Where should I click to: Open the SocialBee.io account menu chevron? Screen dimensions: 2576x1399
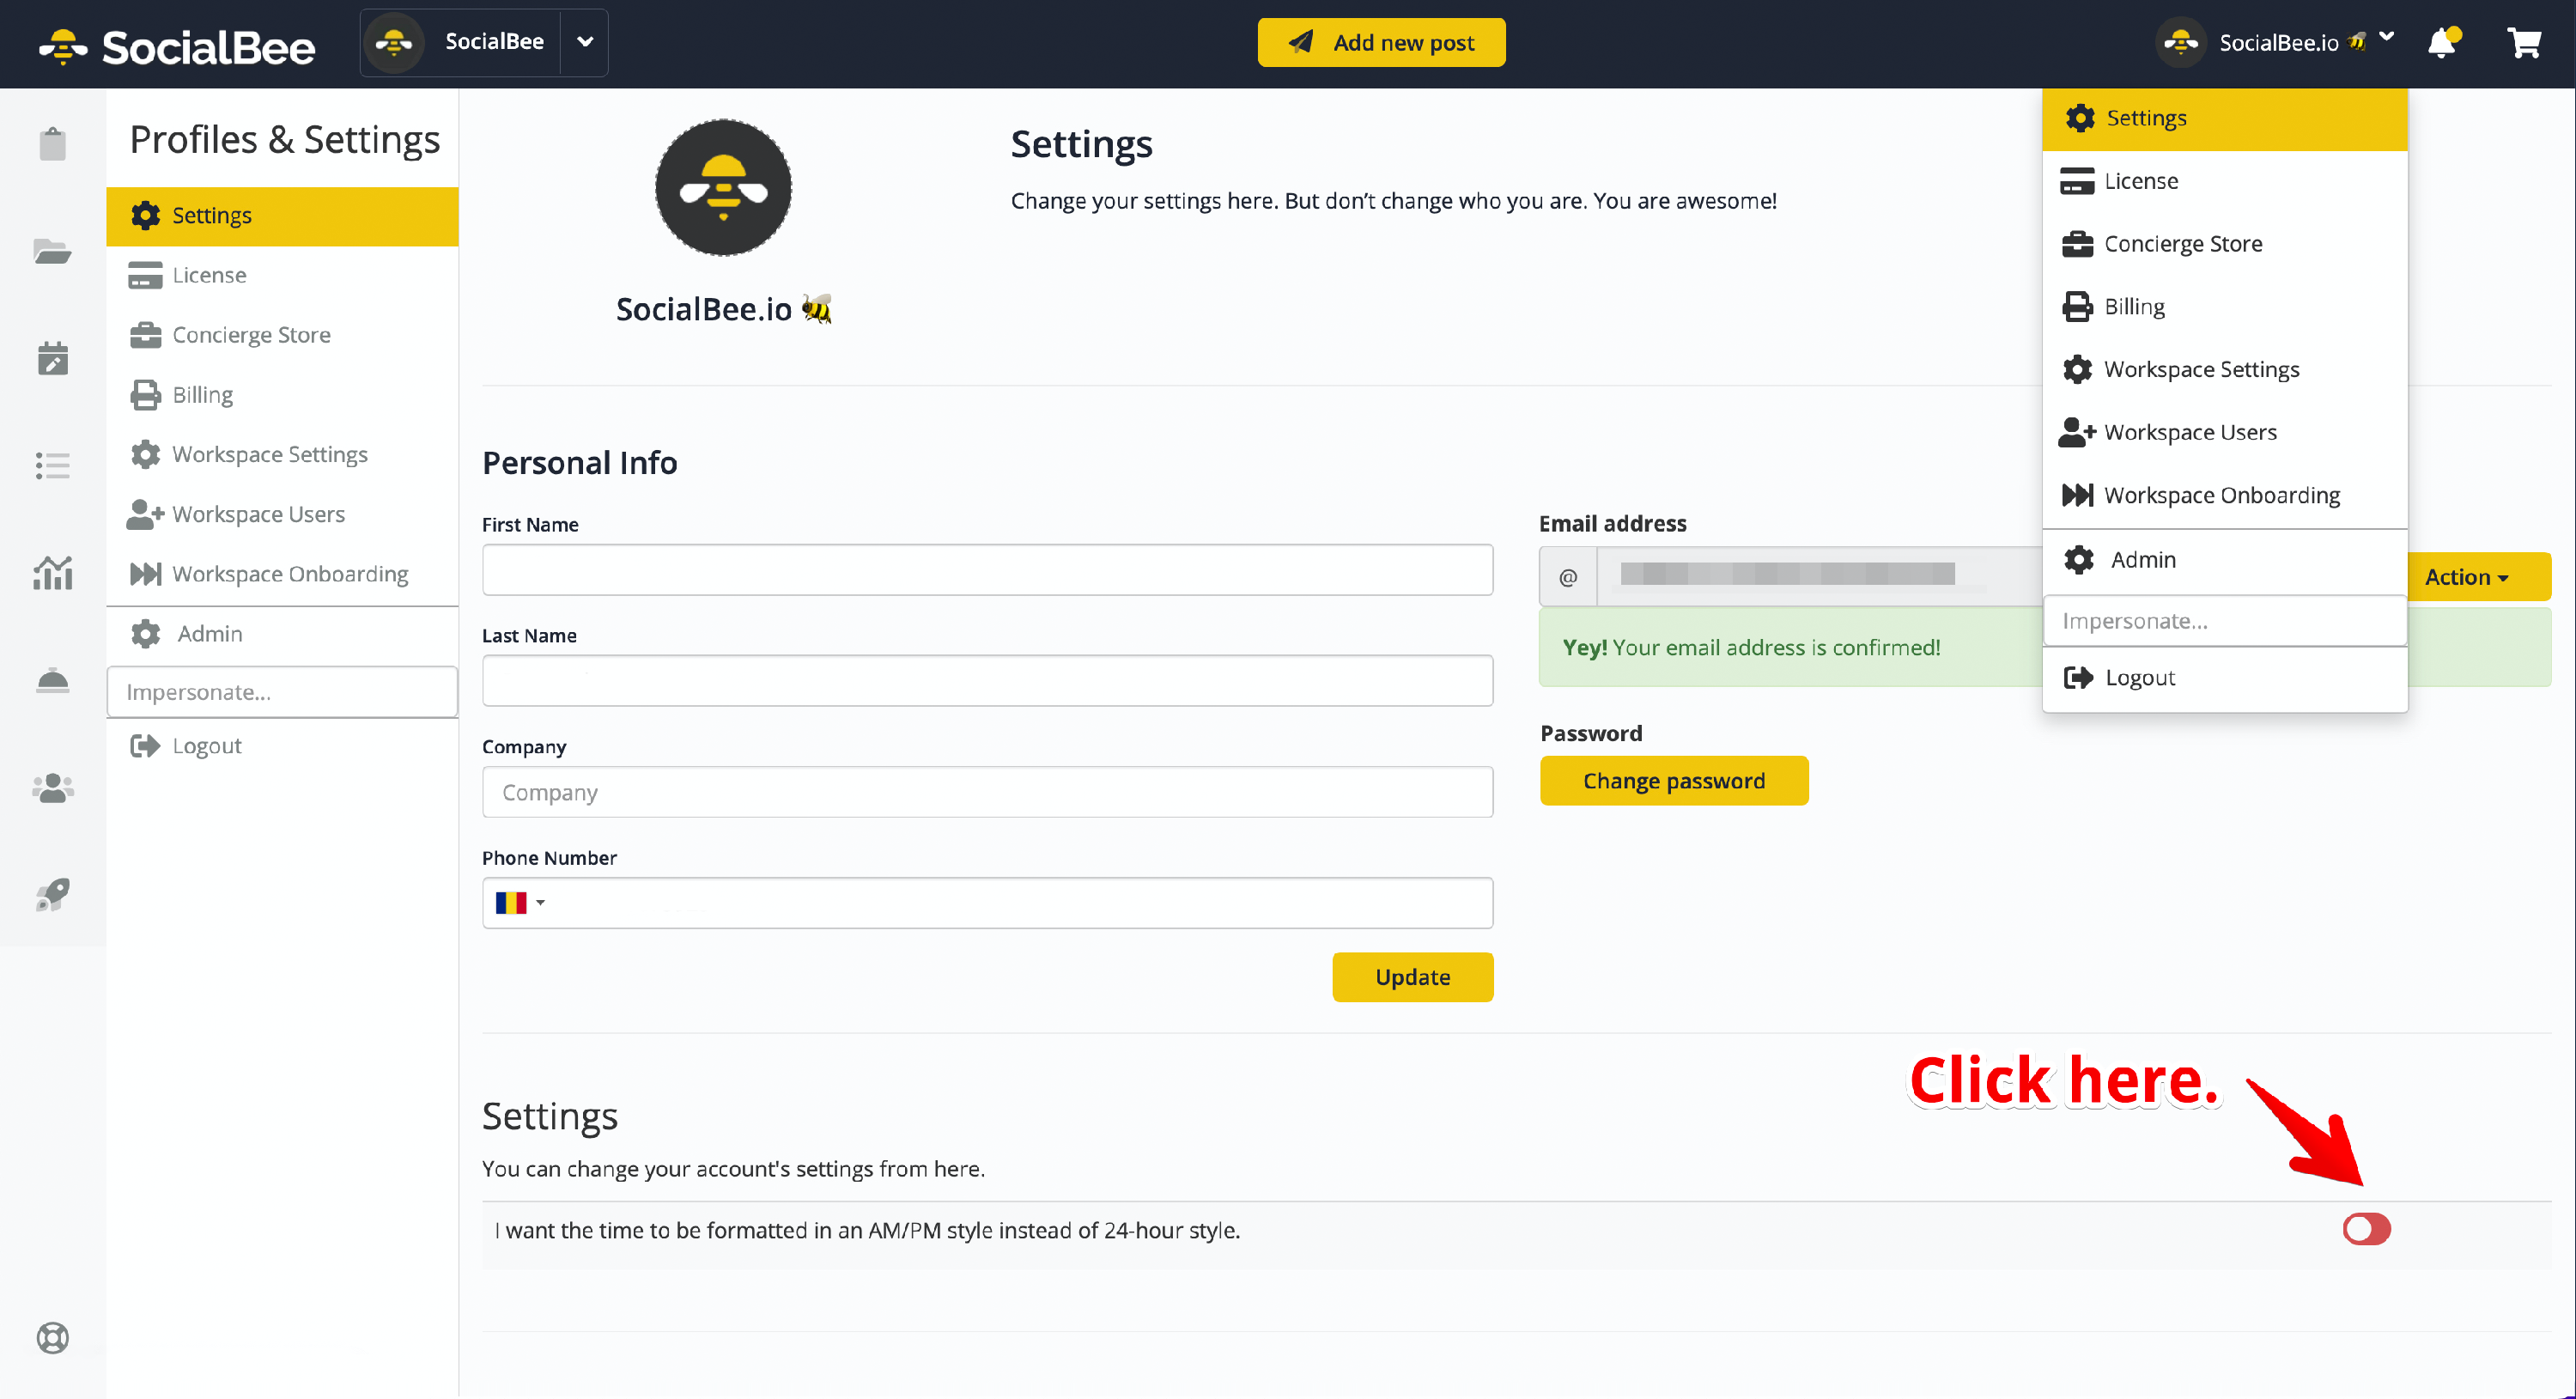click(x=2387, y=37)
